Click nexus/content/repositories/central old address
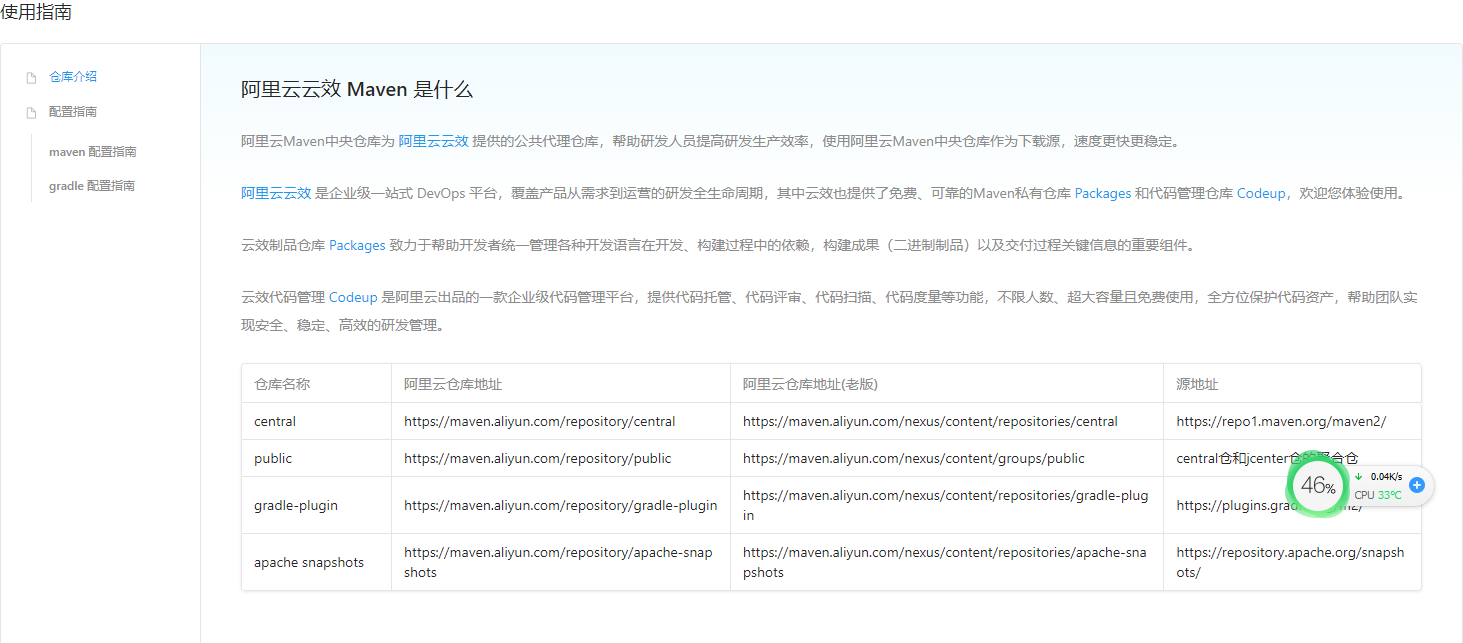Screen dimensions: 1463x643 pos(930,421)
